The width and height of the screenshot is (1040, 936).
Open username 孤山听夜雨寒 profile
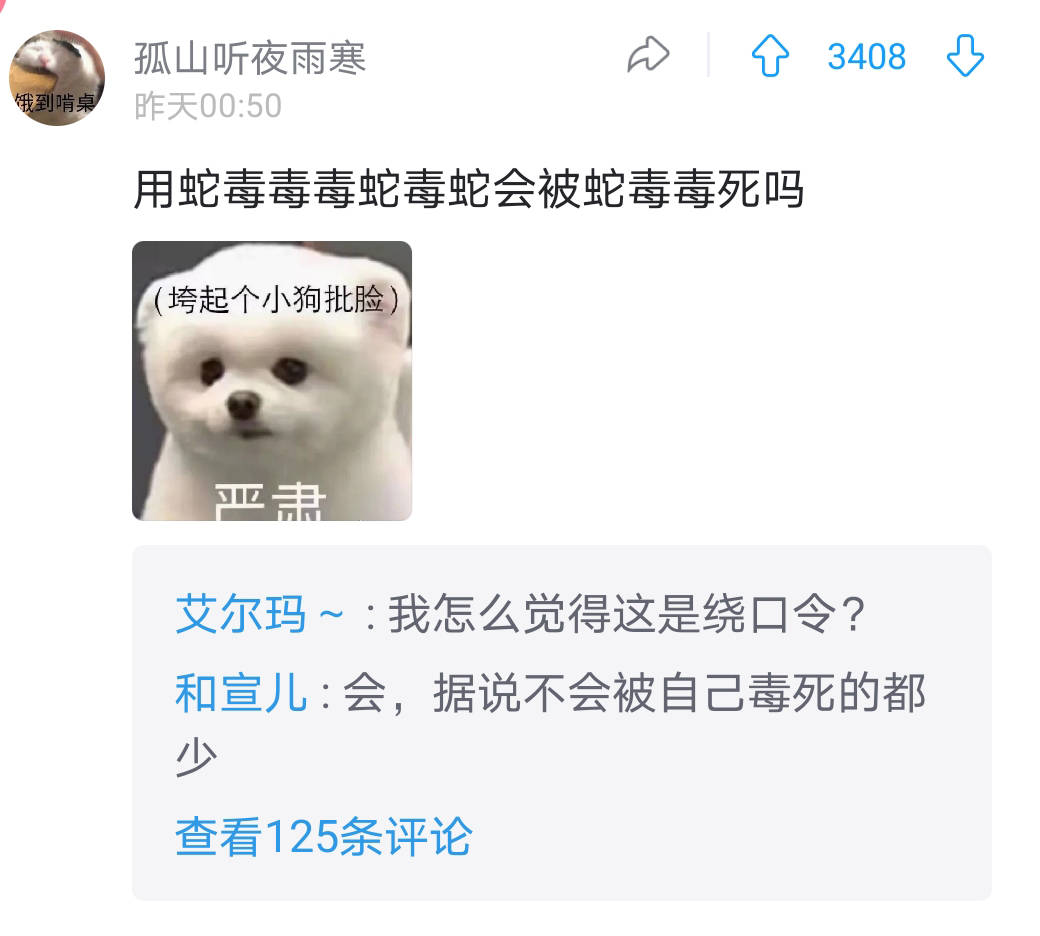[x=250, y=58]
